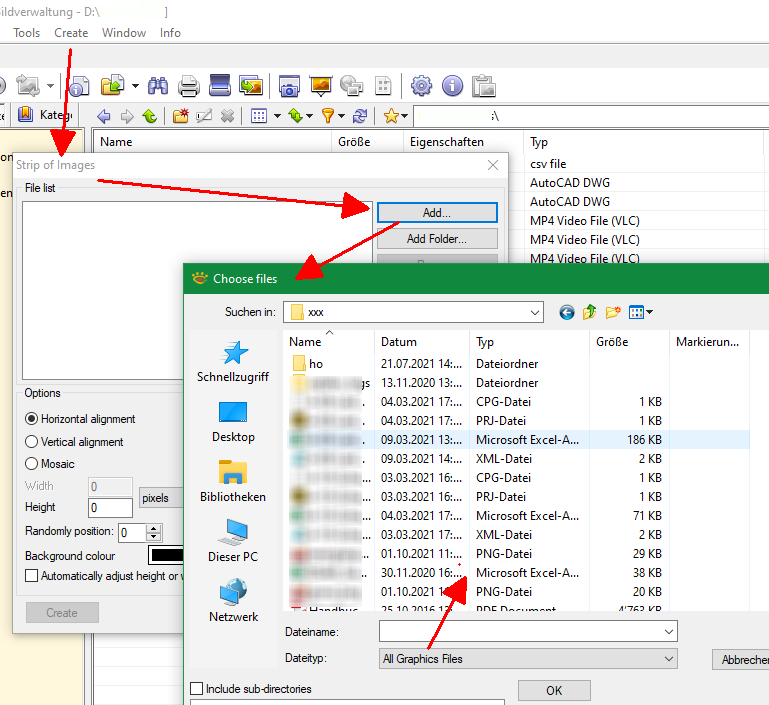Expand the Dateiname combo box
The width and height of the screenshot is (769, 705).
(668, 632)
